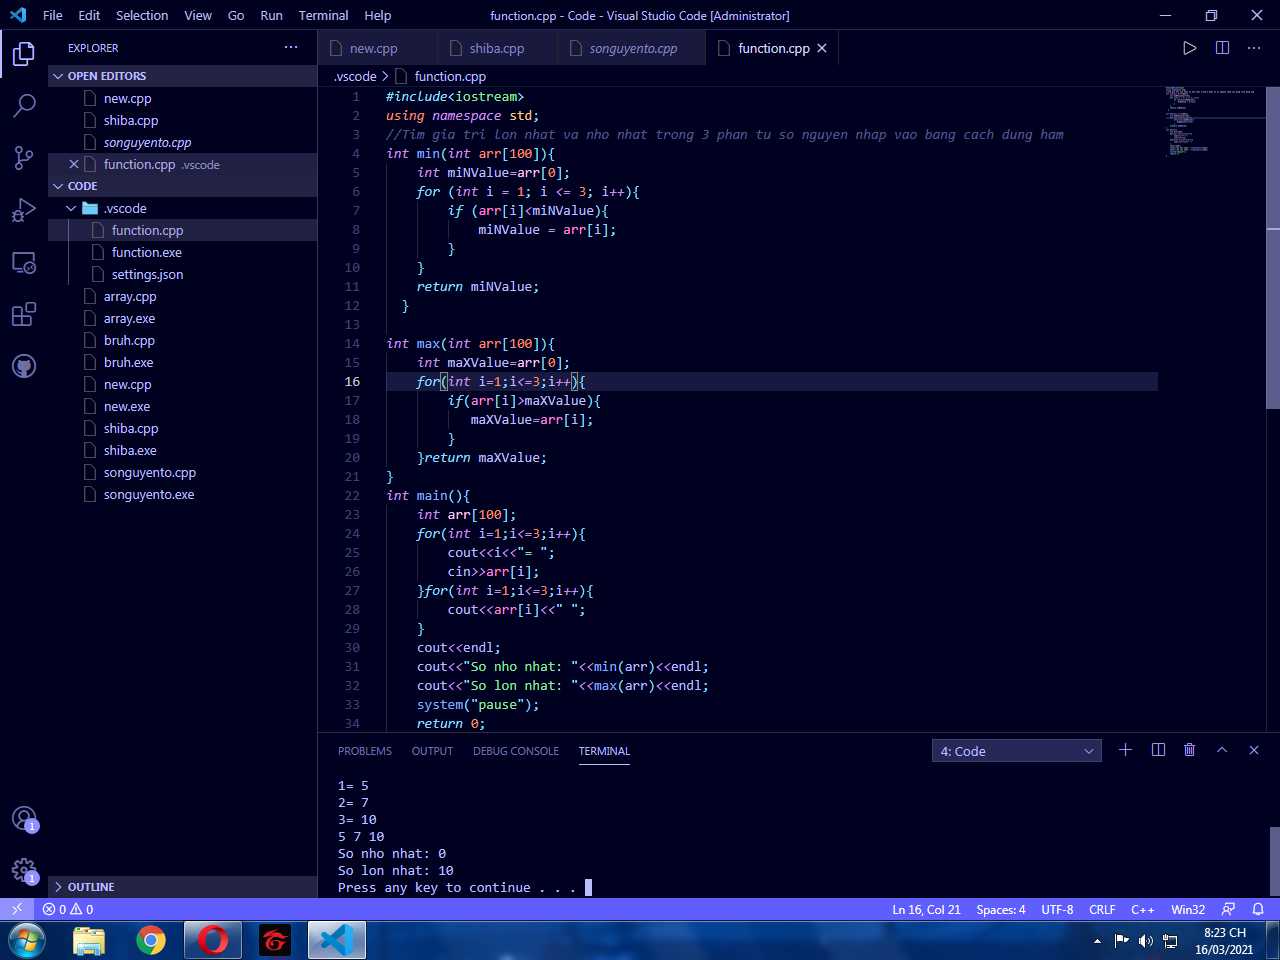Screen dimensions: 1280x960
Task: Kill the terminal with trash icon
Action: click(1189, 750)
